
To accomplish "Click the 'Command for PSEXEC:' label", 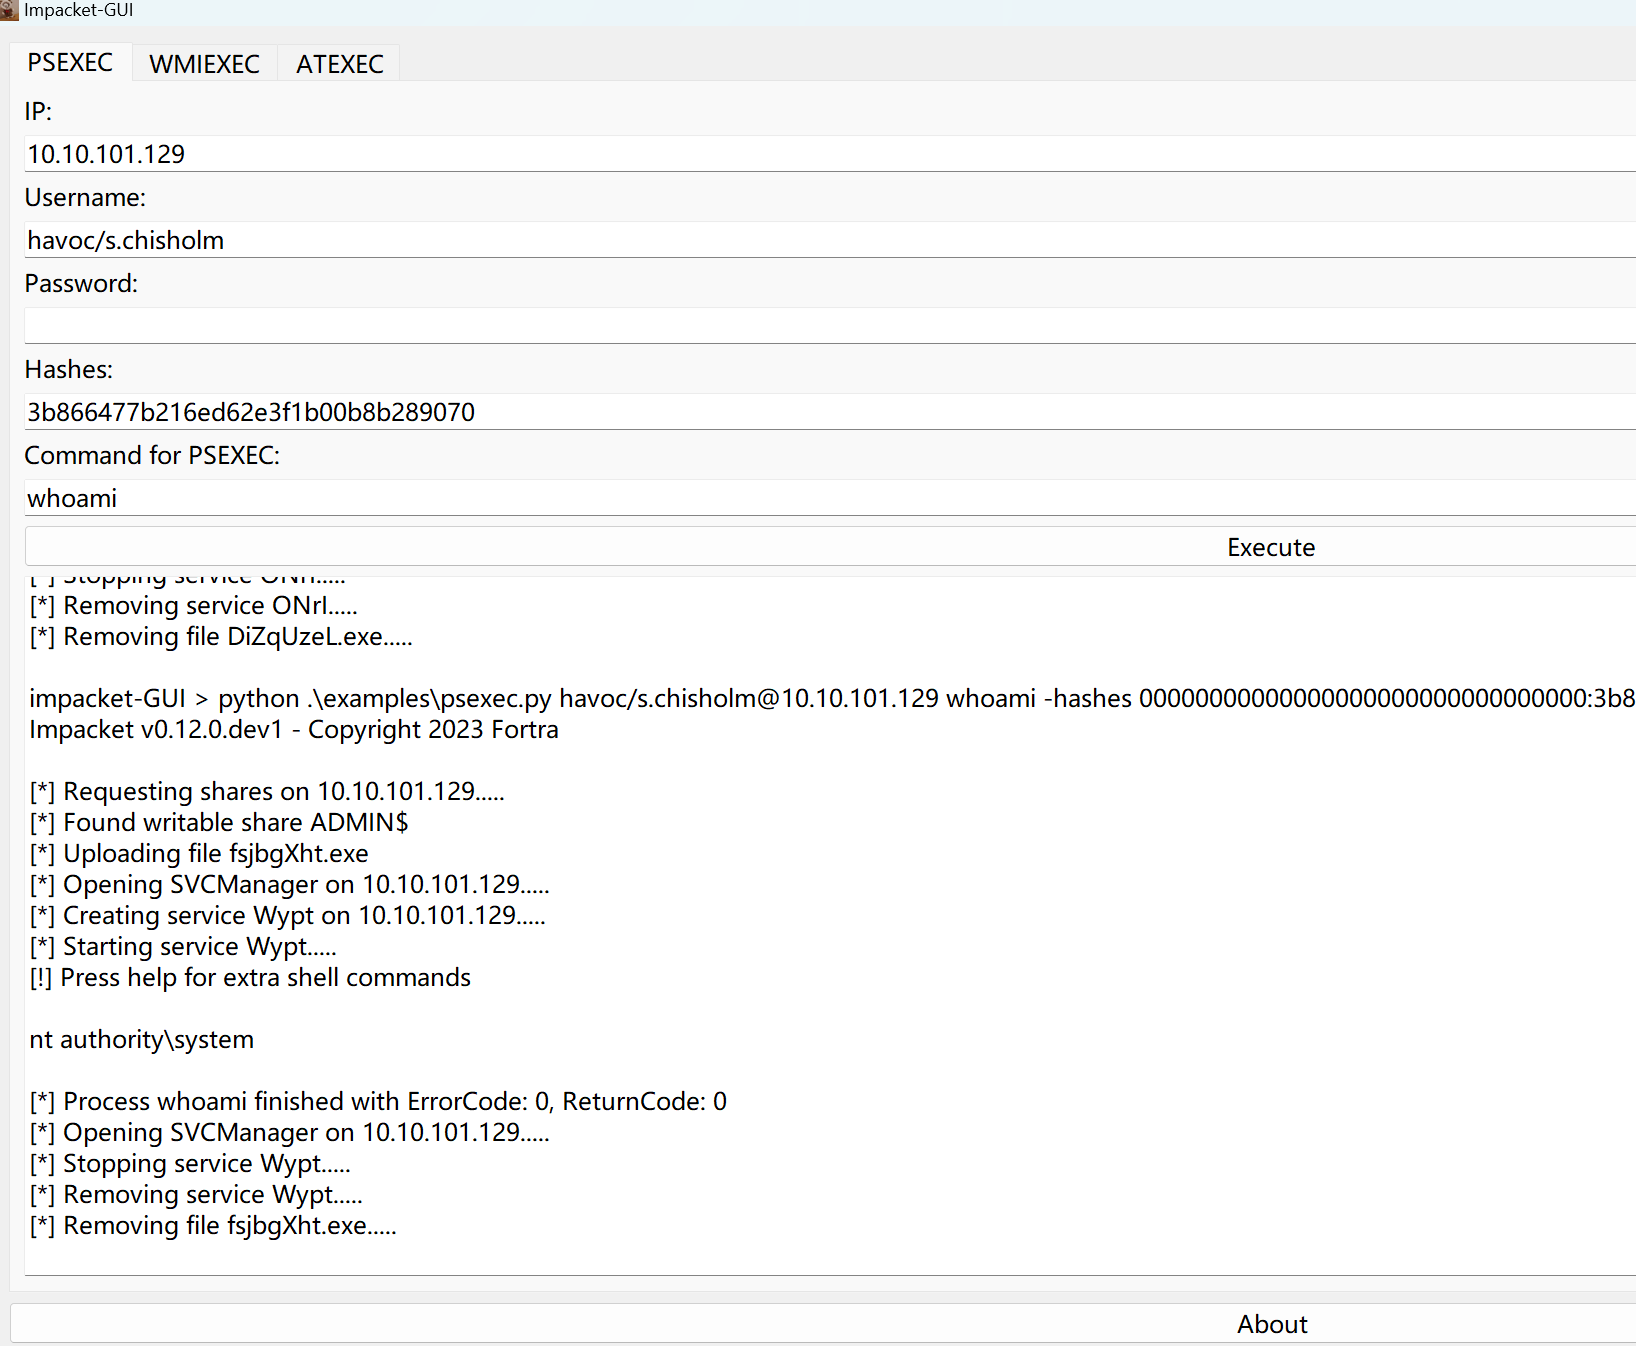I will point(152,456).
